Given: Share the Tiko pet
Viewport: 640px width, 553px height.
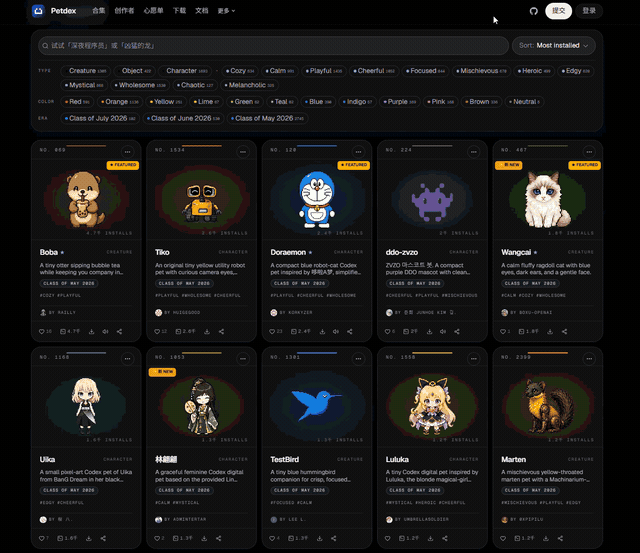Looking at the screenshot, I should [x=221, y=331].
